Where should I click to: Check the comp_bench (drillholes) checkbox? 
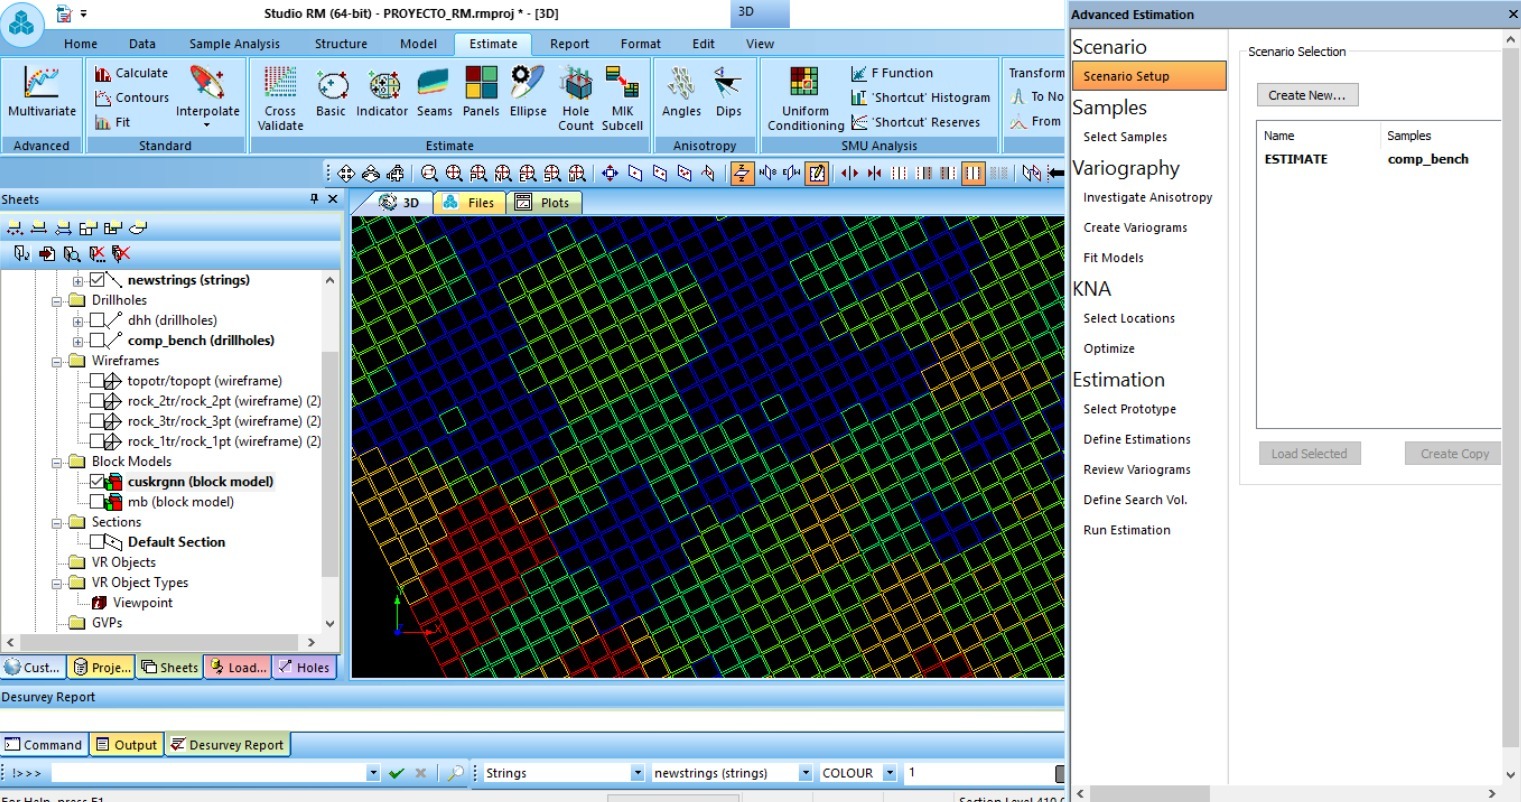coord(97,340)
